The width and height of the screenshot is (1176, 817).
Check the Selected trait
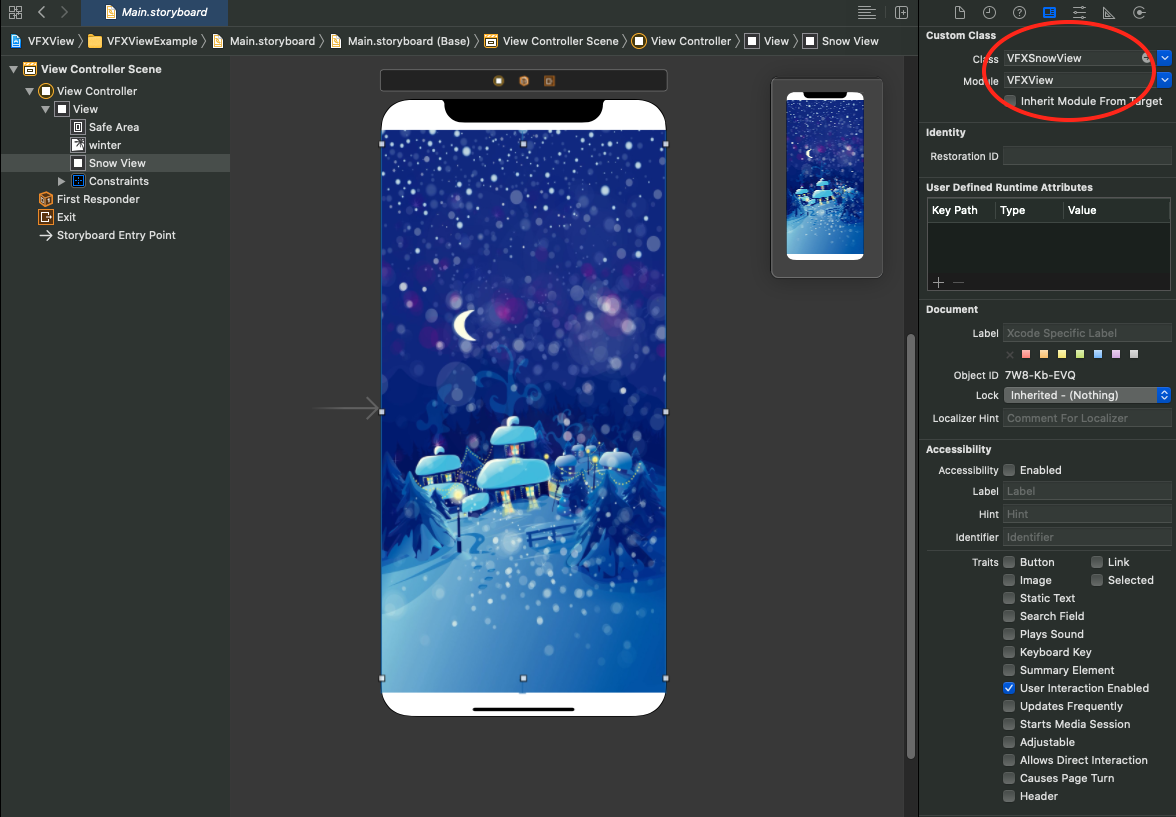click(x=1097, y=580)
